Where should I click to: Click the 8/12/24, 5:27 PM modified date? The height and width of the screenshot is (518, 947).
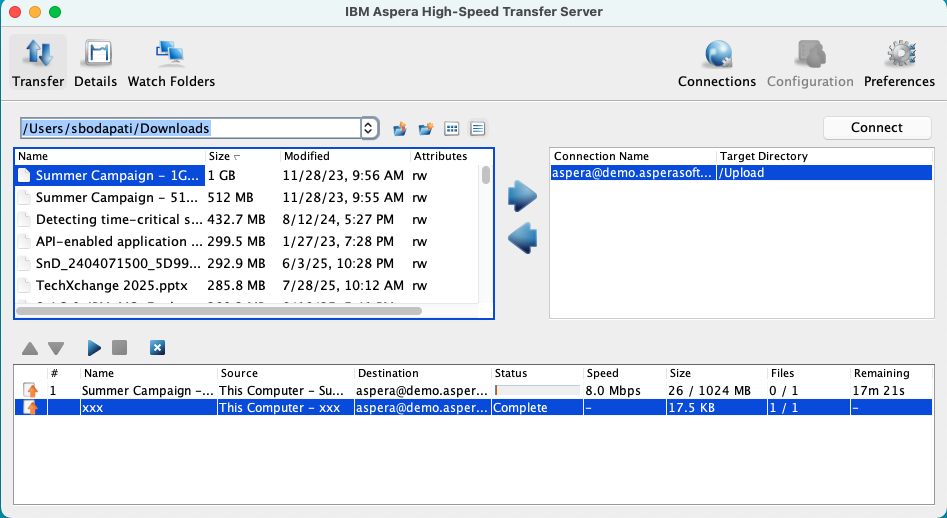338,219
